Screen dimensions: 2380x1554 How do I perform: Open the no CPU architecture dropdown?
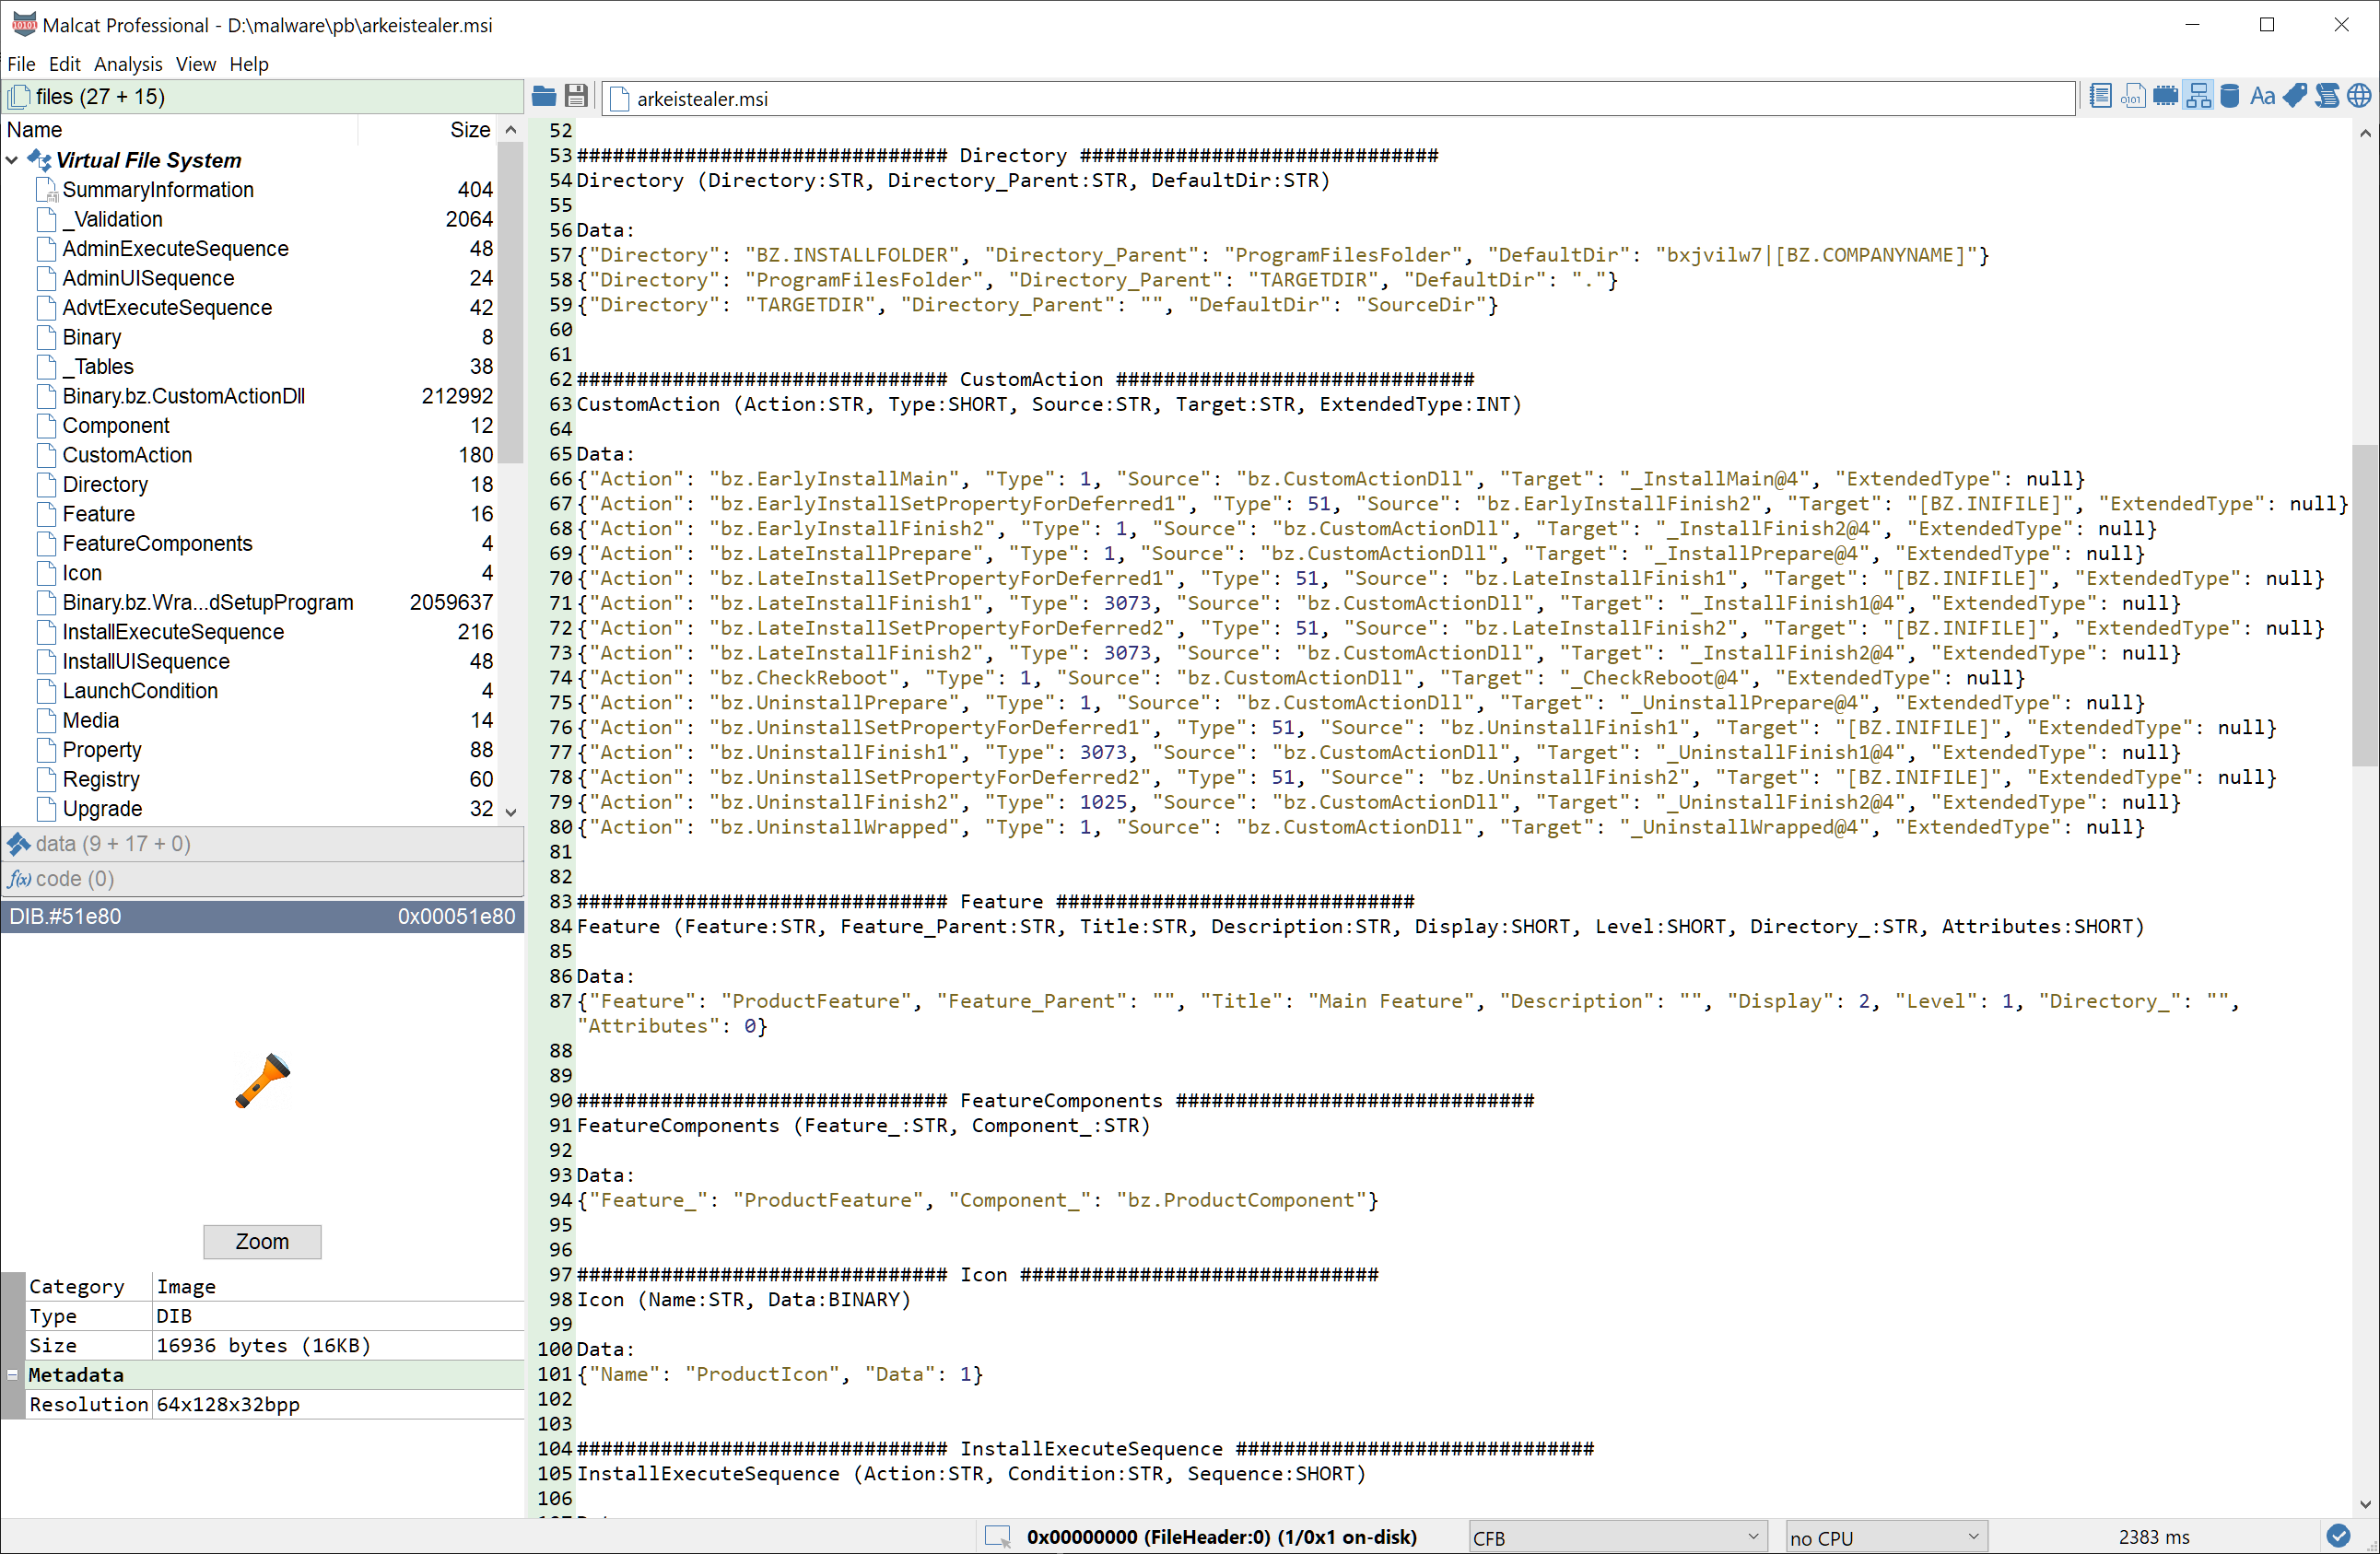pos(1886,1537)
